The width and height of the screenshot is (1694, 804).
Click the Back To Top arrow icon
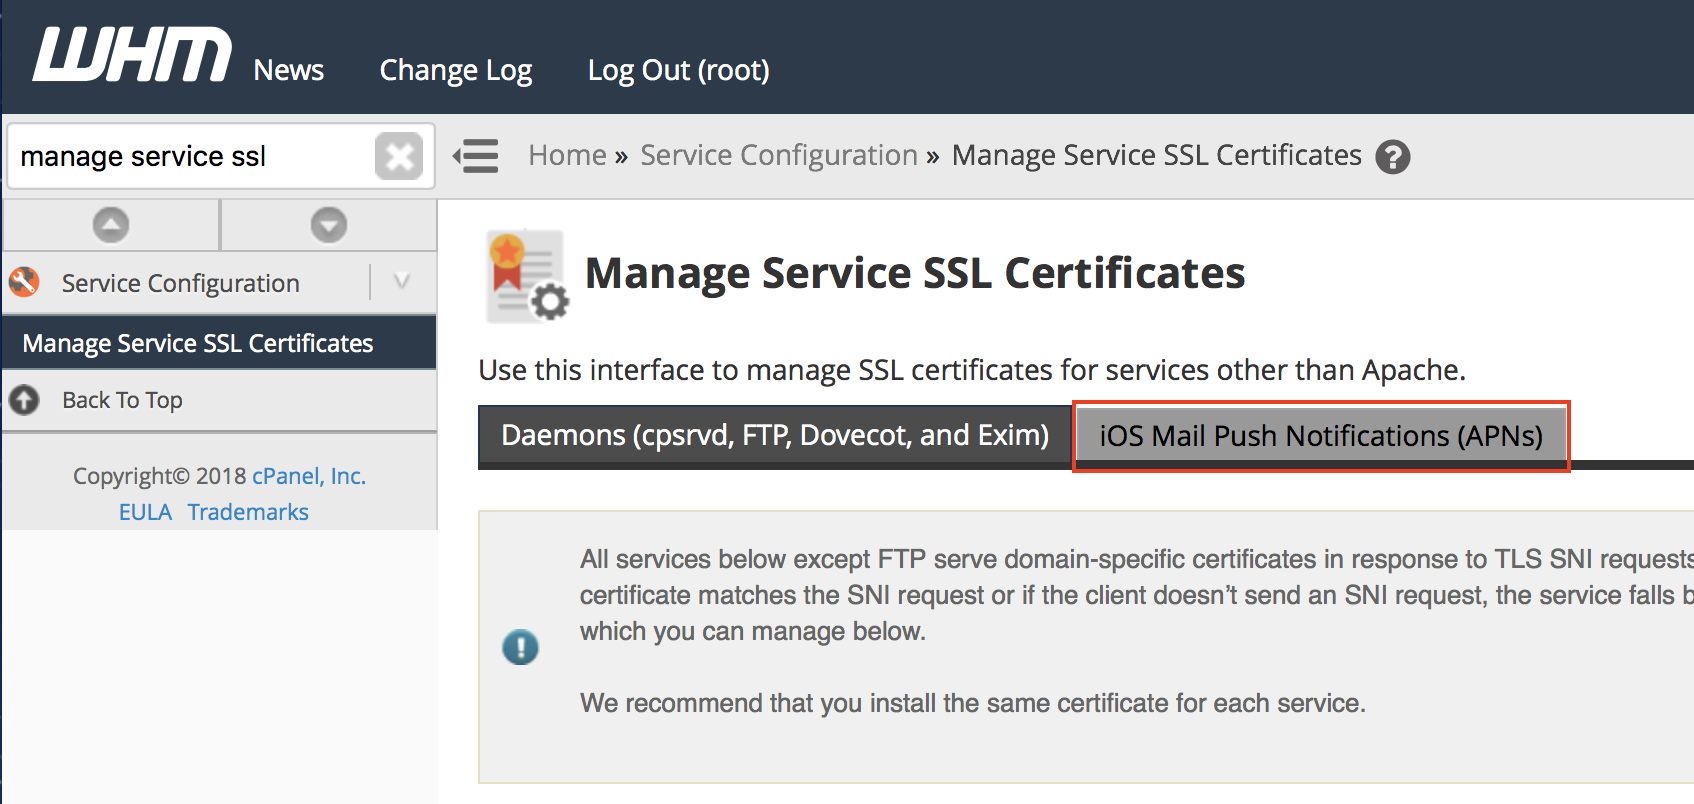[24, 400]
